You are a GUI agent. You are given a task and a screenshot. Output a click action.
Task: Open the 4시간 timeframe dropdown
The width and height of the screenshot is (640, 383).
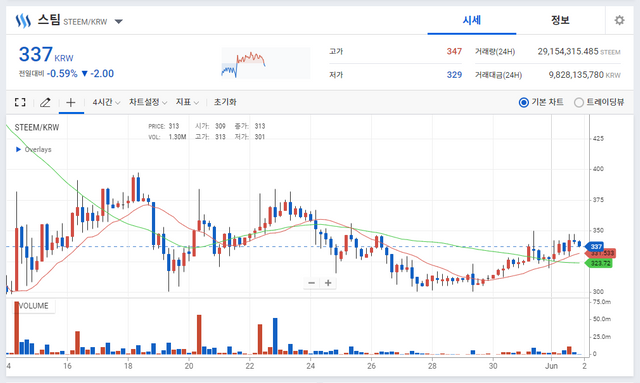tap(106, 102)
